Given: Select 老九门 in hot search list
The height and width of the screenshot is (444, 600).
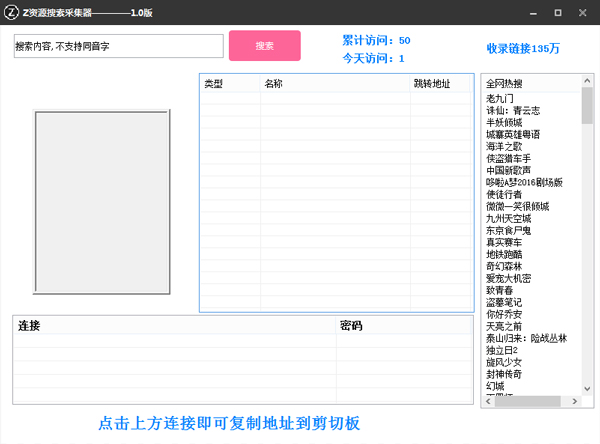Looking at the screenshot, I should coord(499,99).
